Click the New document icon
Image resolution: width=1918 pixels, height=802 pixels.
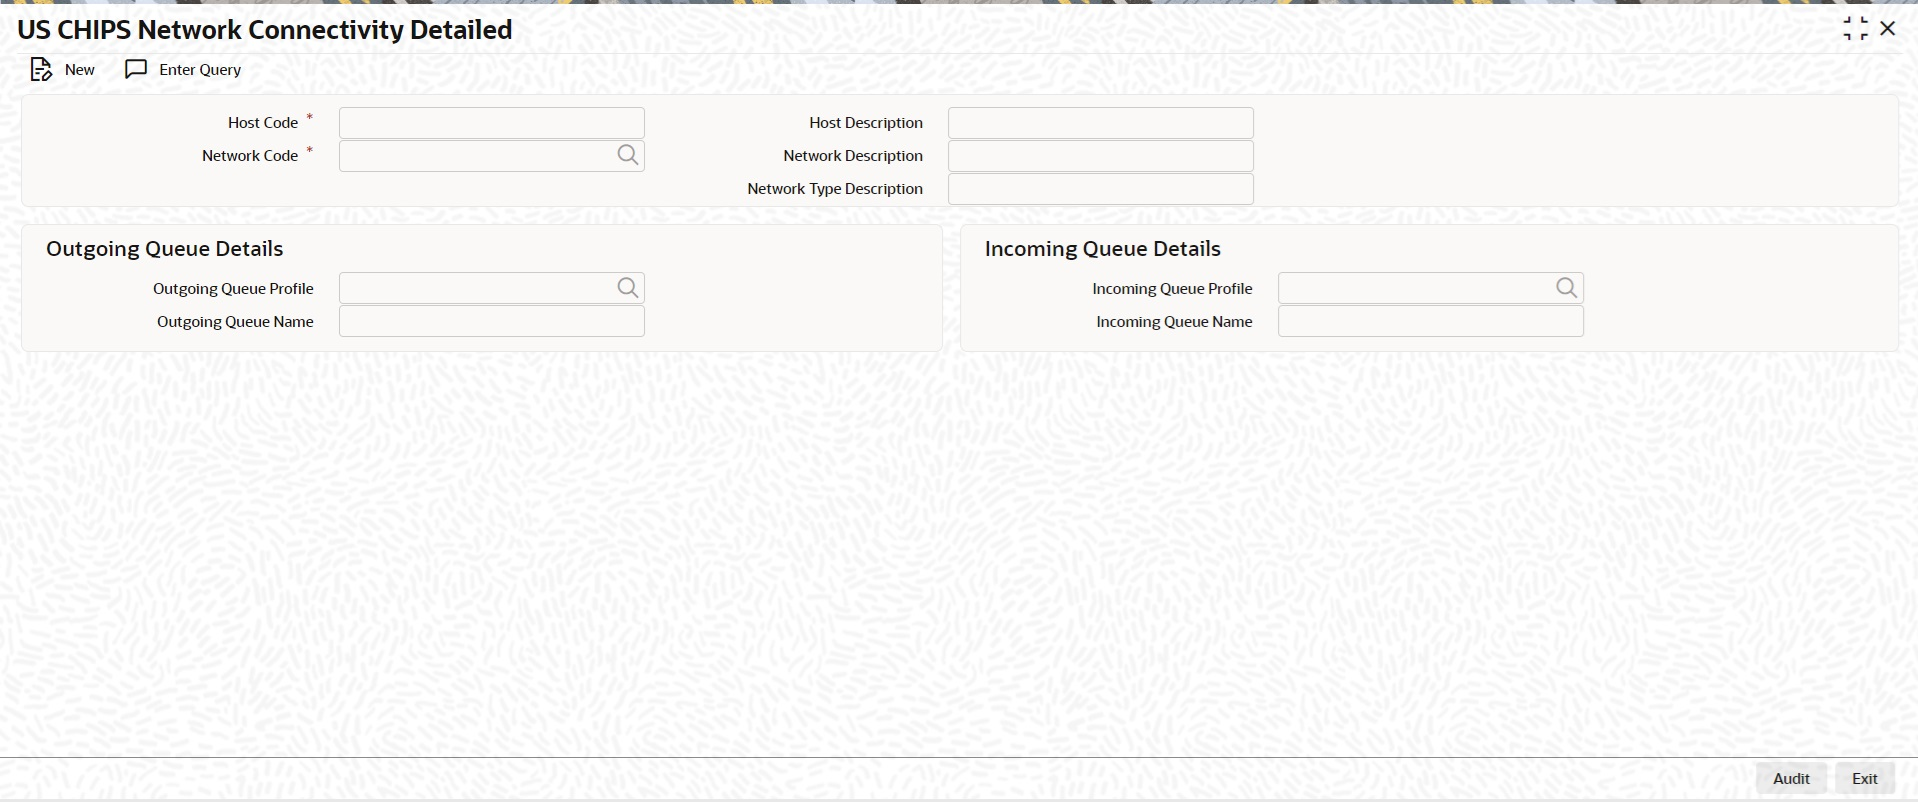point(41,69)
